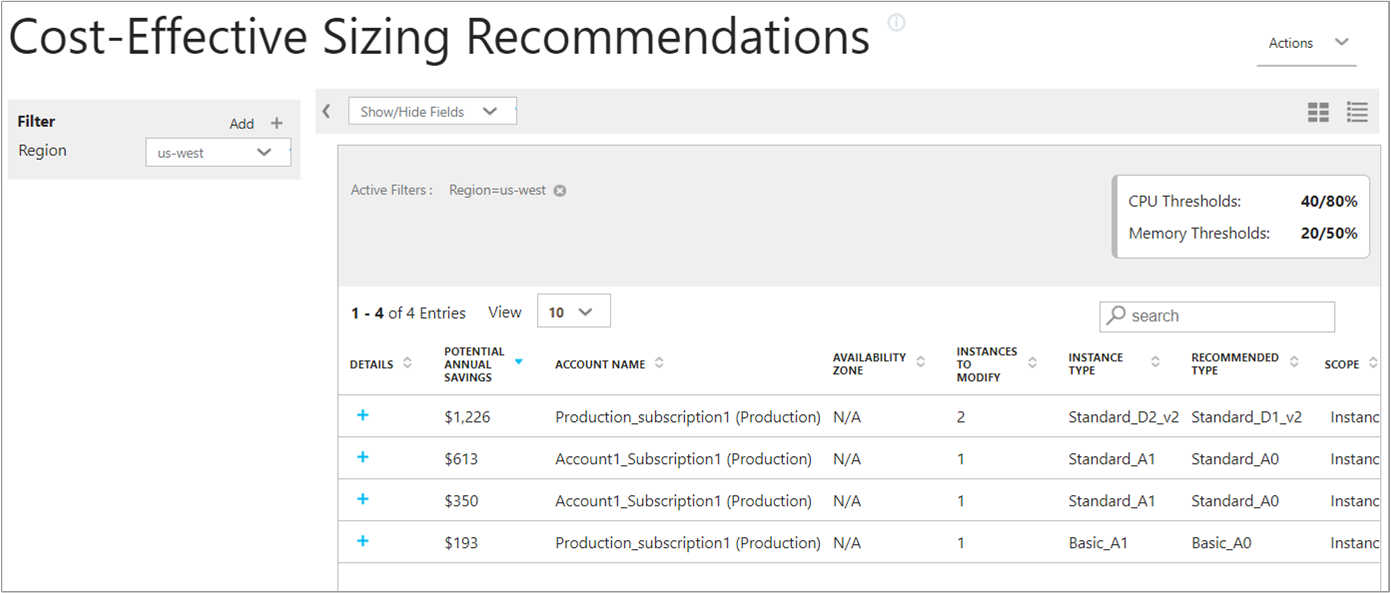Click Standard_D1_v2 recommended type cell

1247,417
